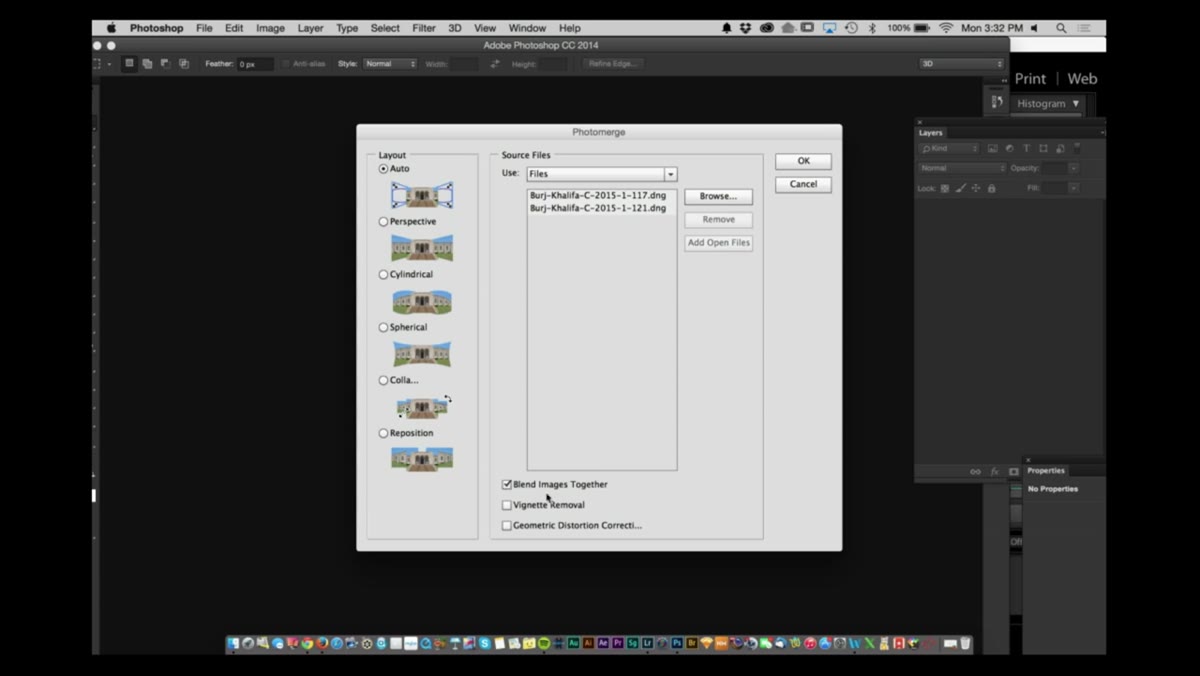1200x676 pixels.
Task: Open the Filter menu
Action: [424, 28]
